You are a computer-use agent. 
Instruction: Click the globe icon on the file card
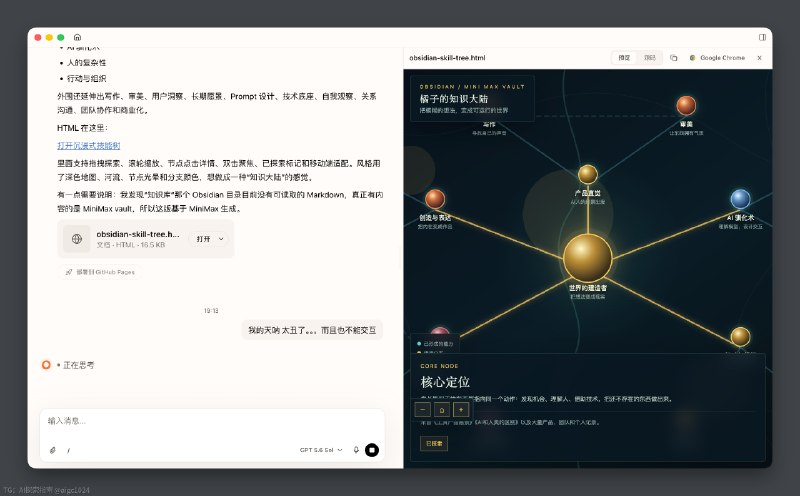(77, 239)
